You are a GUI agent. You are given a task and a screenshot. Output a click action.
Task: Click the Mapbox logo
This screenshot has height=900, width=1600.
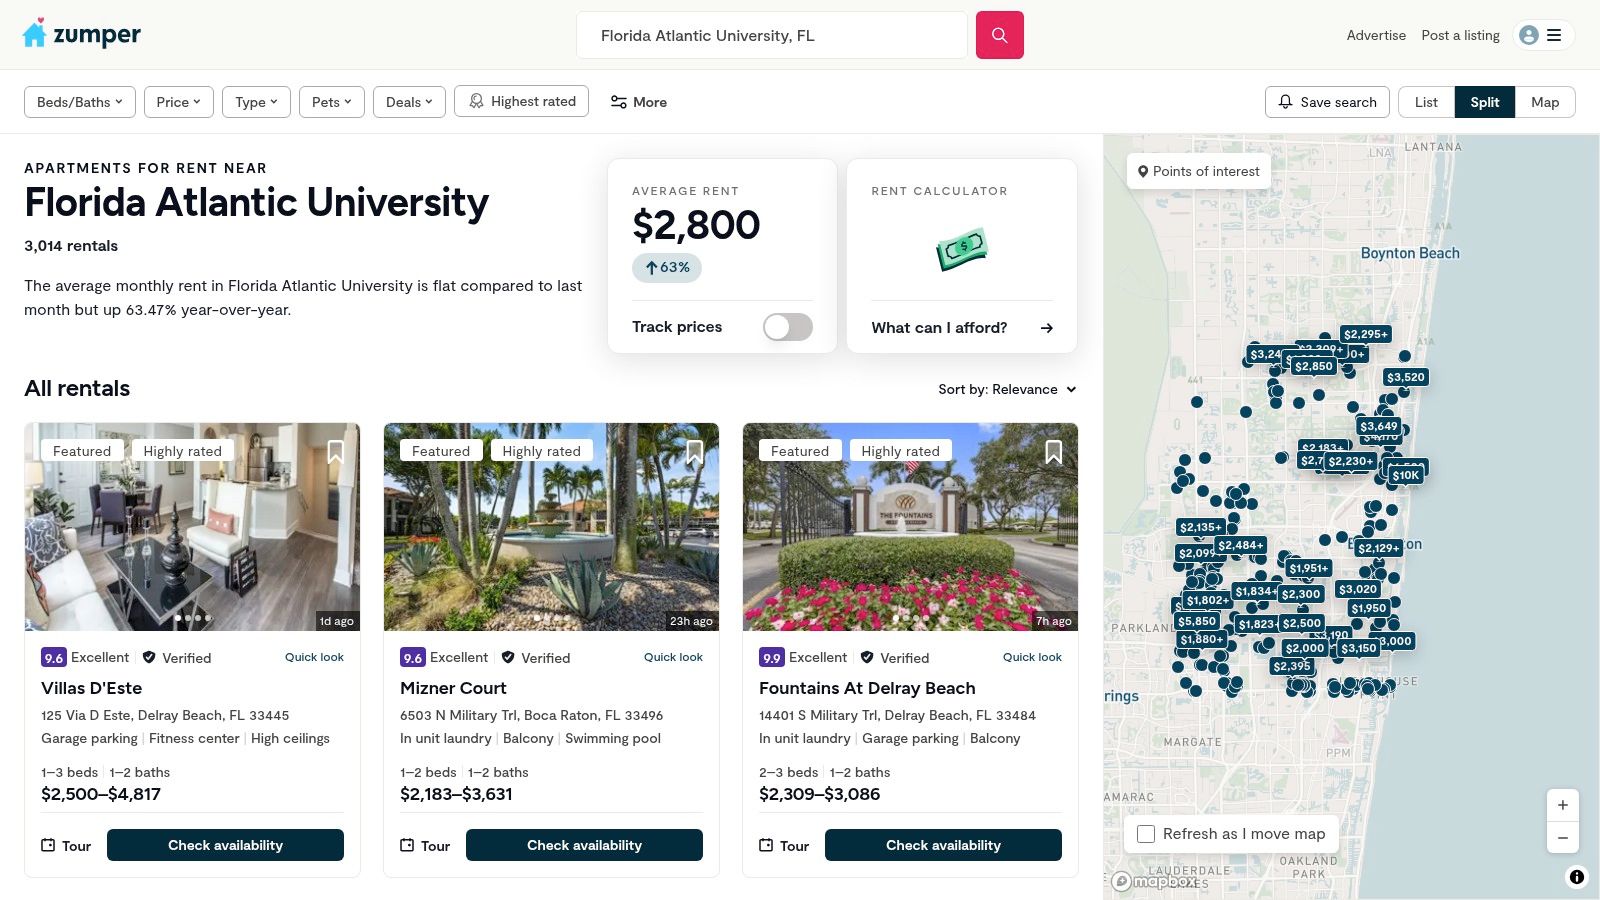(x=1153, y=881)
